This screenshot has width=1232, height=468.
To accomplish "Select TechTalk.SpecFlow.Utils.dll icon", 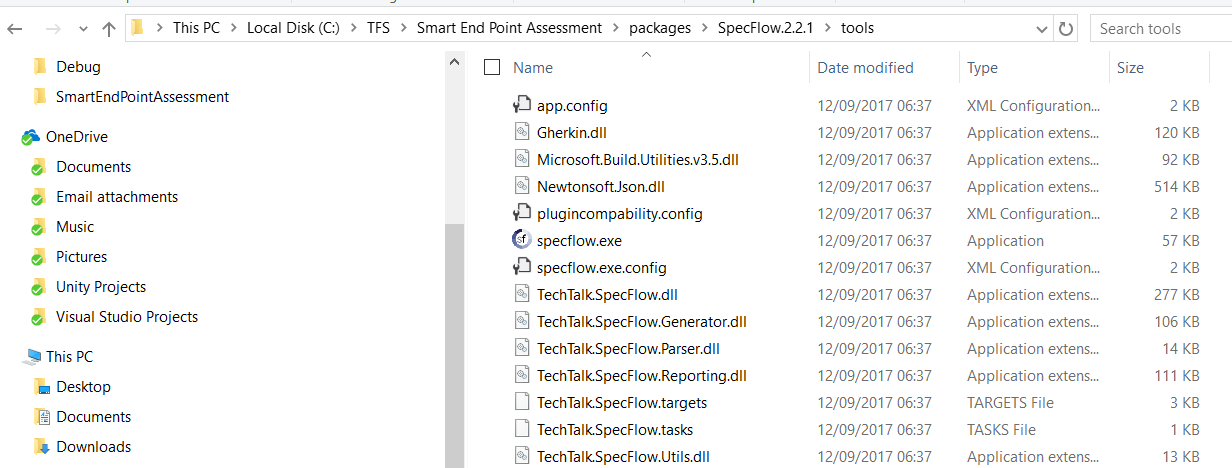I will click(x=521, y=455).
